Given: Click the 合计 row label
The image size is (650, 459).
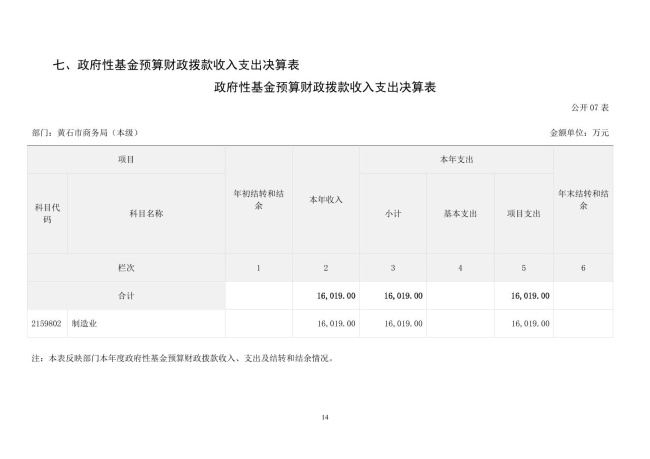Looking at the screenshot, I should coord(126,296).
